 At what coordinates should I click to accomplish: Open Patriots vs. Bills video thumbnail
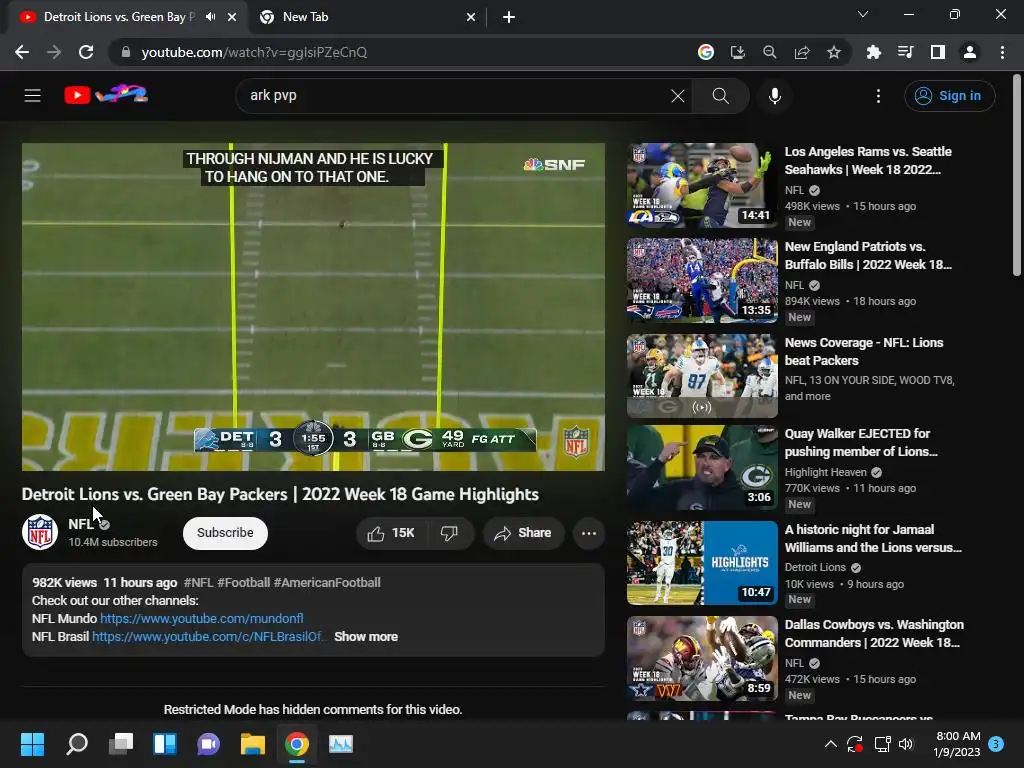702,281
